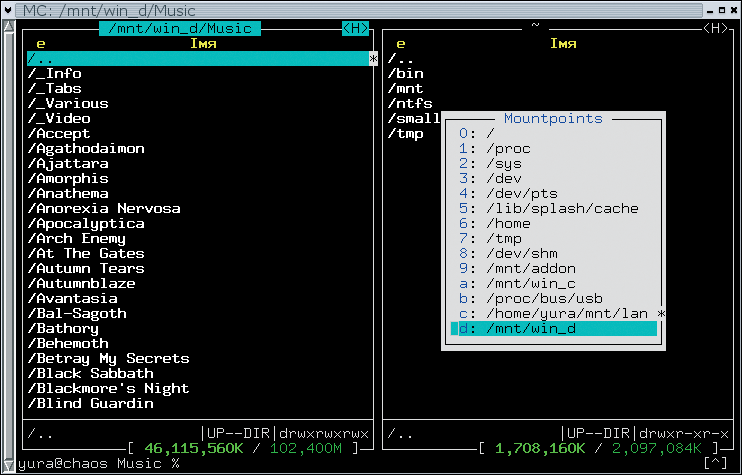Choose mountpoint 2: /sys
The height and width of the screenshot is (475, 742).
(x=553, y=164)
